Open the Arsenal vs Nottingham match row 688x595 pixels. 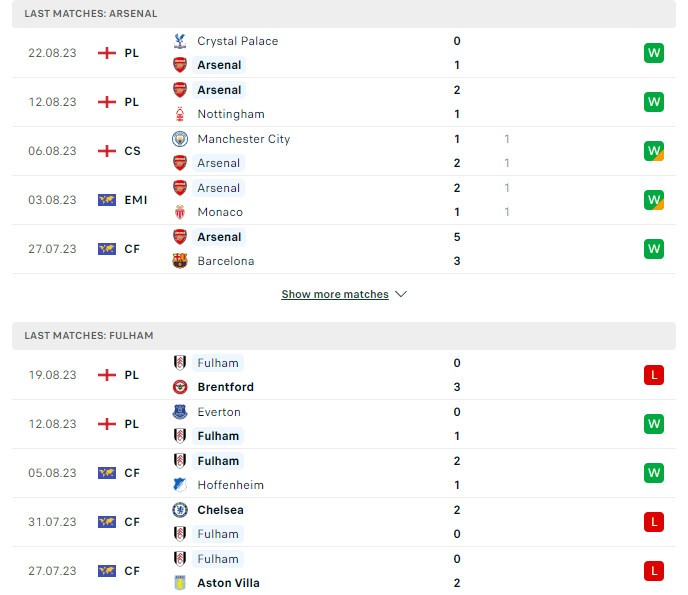340,102
